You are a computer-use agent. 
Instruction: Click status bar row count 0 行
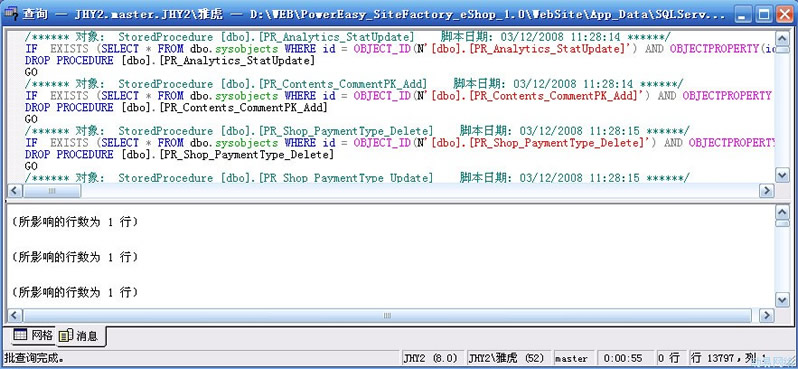[x=670, y=358]
